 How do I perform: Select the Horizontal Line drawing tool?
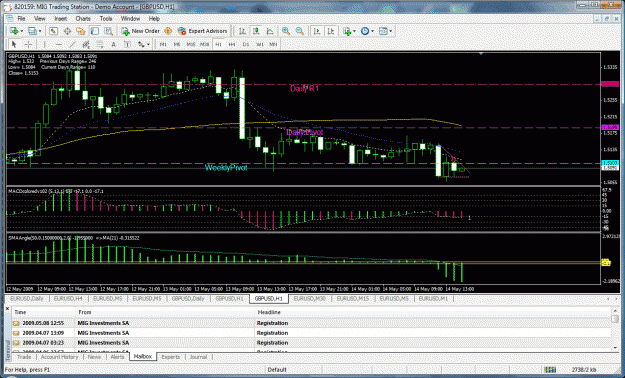59,44
